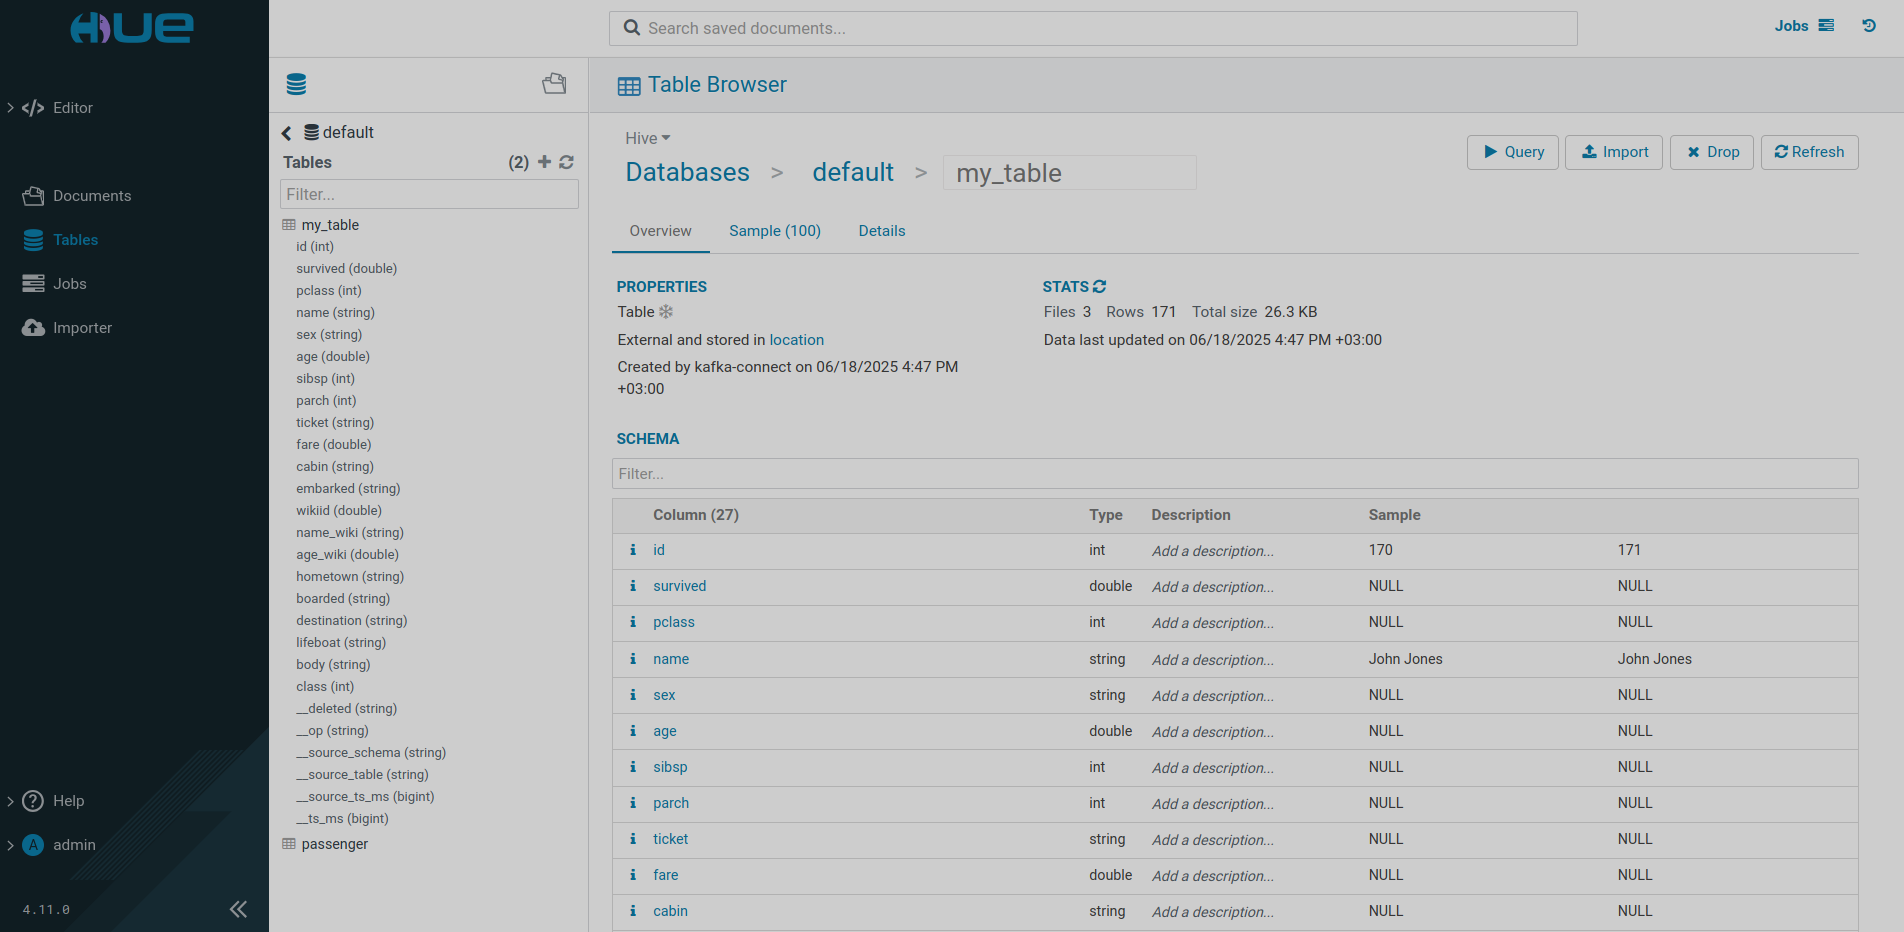Select __source_schema (string) in assist tree
This screenshot has width=1904, height=932.
(371, 753)
